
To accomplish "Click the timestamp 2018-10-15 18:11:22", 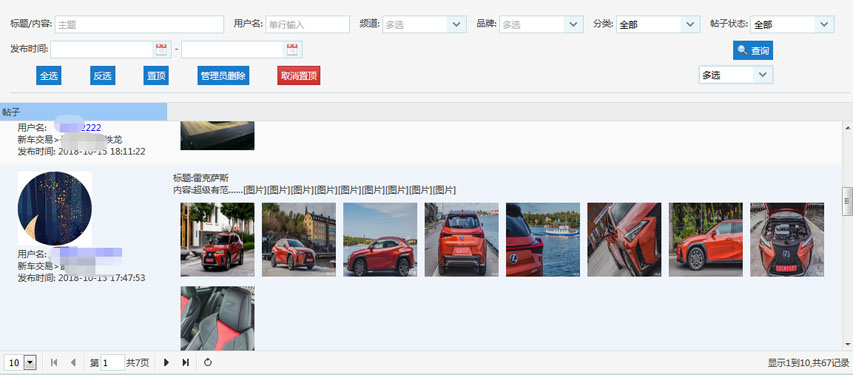I will click(x=102, y=151).
